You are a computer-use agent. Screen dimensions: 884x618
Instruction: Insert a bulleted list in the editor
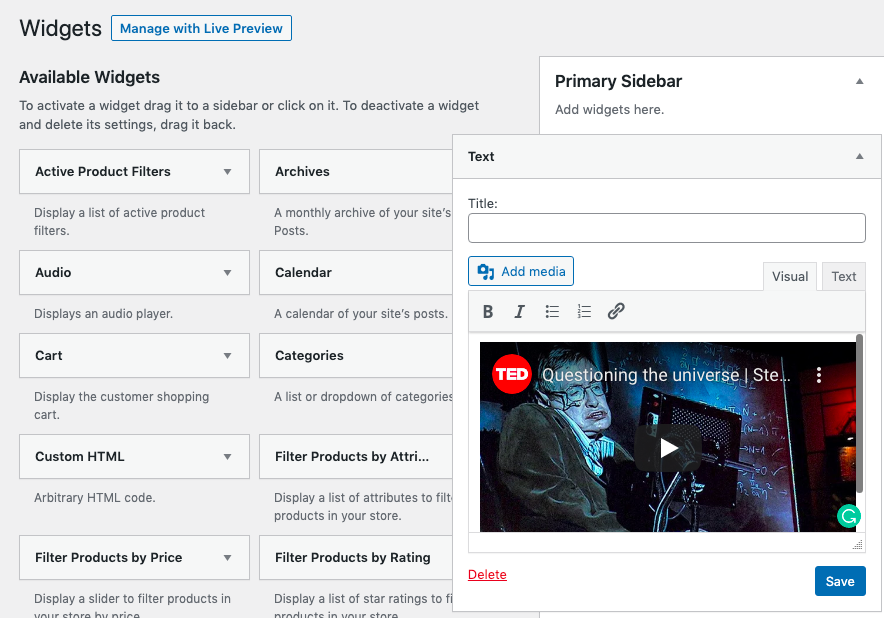(x=552, y=311)
